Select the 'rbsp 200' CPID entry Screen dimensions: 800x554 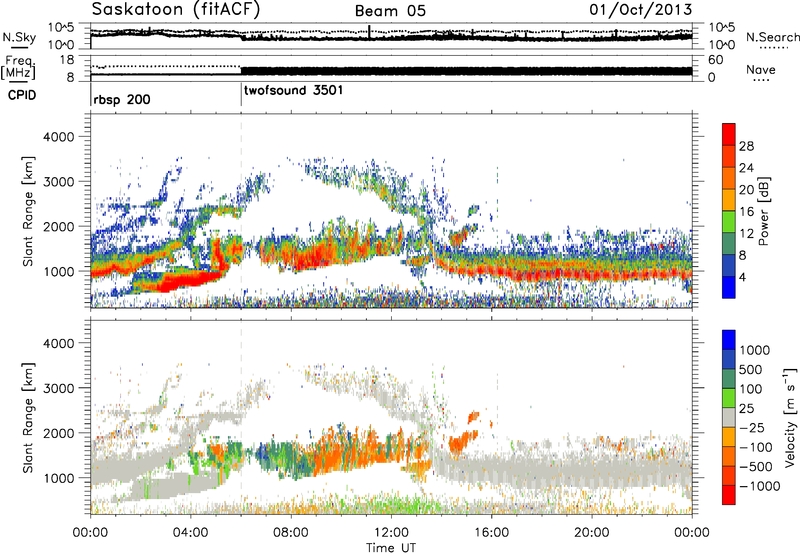(x=122, y=99)
